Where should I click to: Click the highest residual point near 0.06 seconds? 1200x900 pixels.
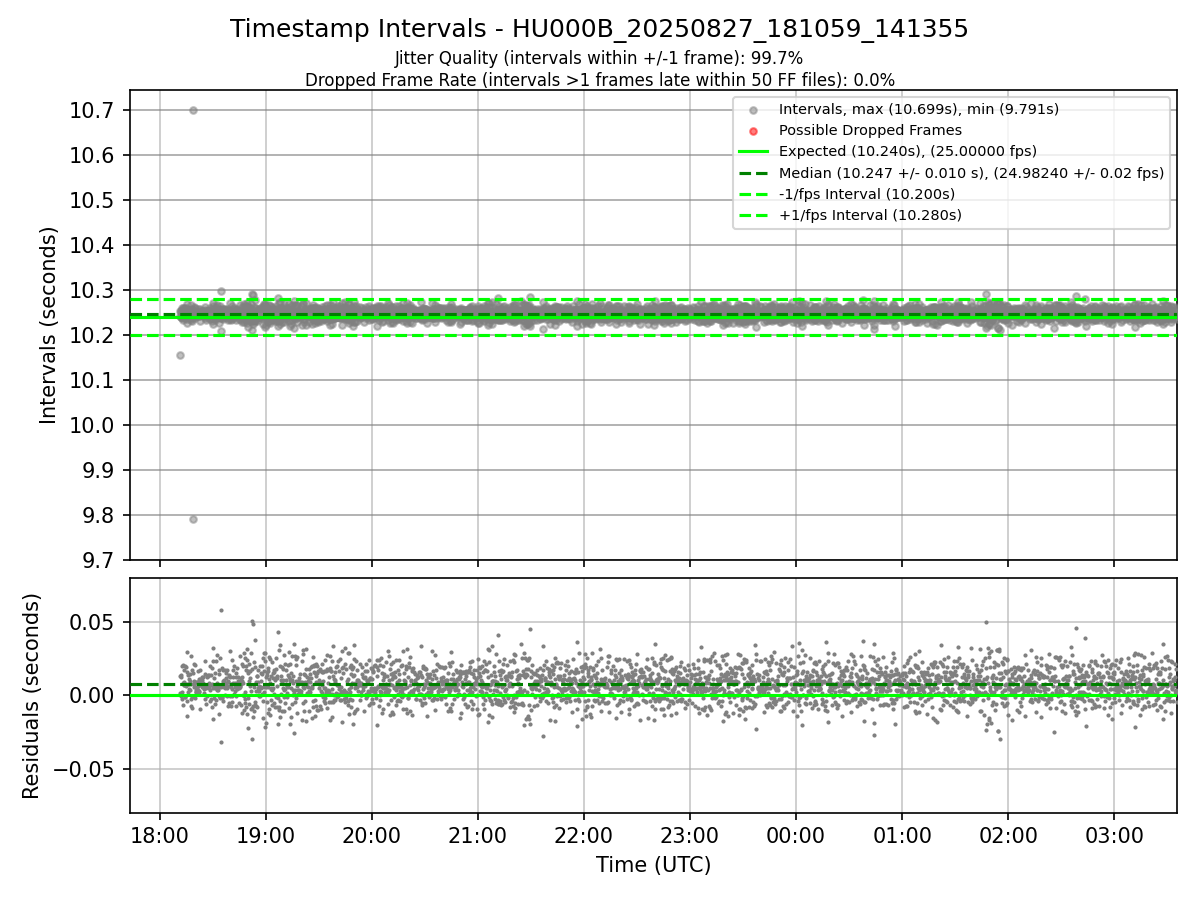click(x=221, y=610)
